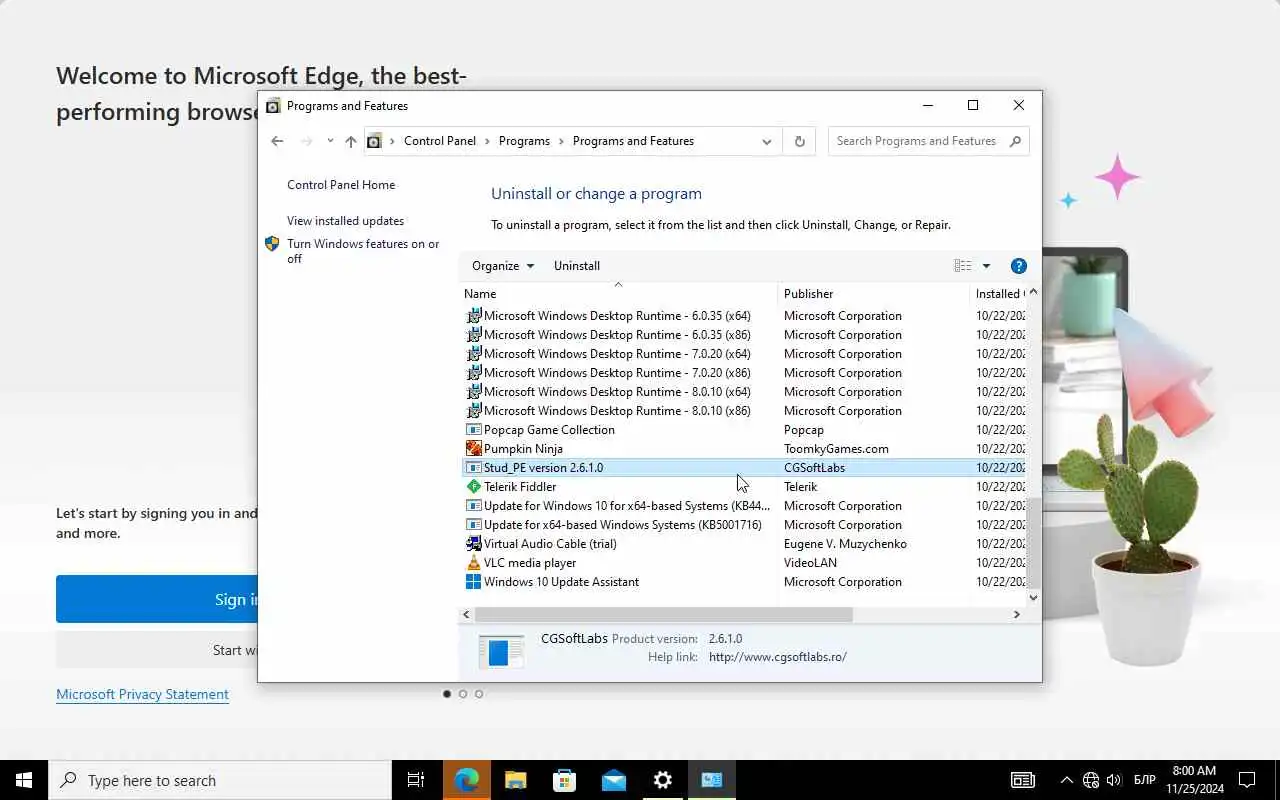Open the recent locations dropdown arrow
The height and width of the screenshot is (800, 1280).
tap(330, 141)
